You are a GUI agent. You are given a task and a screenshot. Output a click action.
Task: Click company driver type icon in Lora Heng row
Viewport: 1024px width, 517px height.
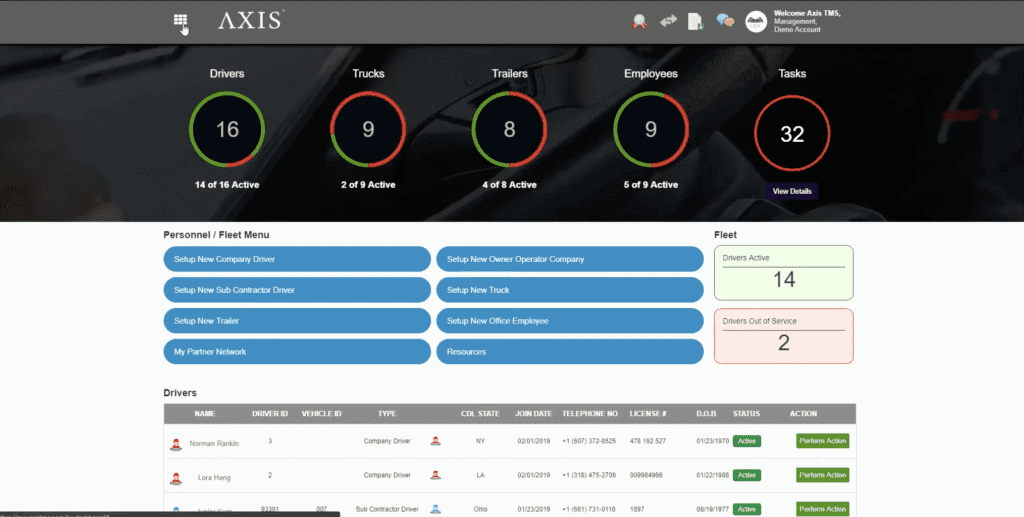tap(436, 475)
